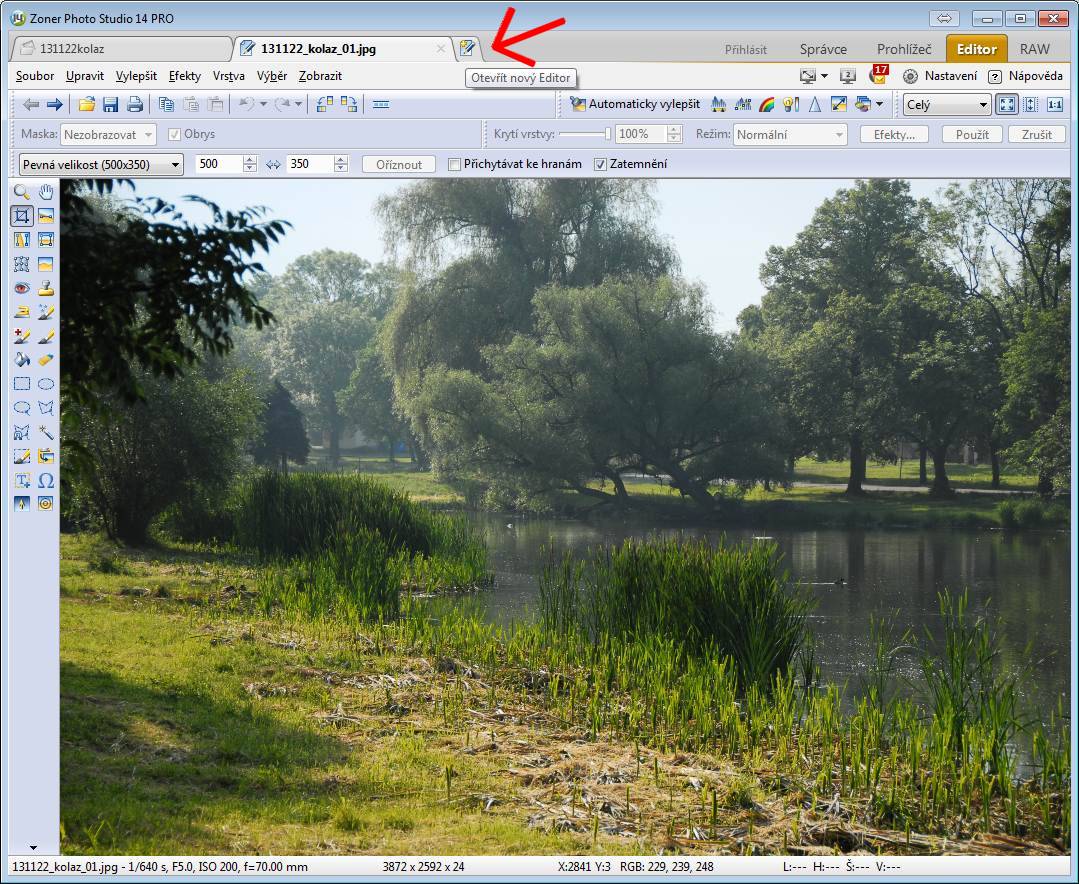Select the Red eye reduction tool

(x=22, y=288)
